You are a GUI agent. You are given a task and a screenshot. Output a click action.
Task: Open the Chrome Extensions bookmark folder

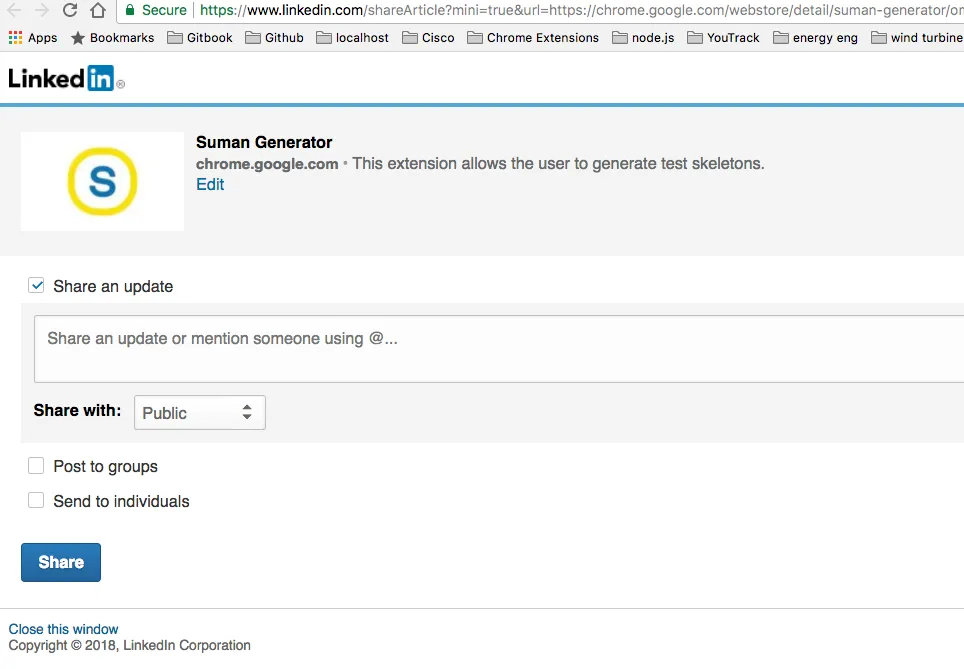tap(533, 38)
